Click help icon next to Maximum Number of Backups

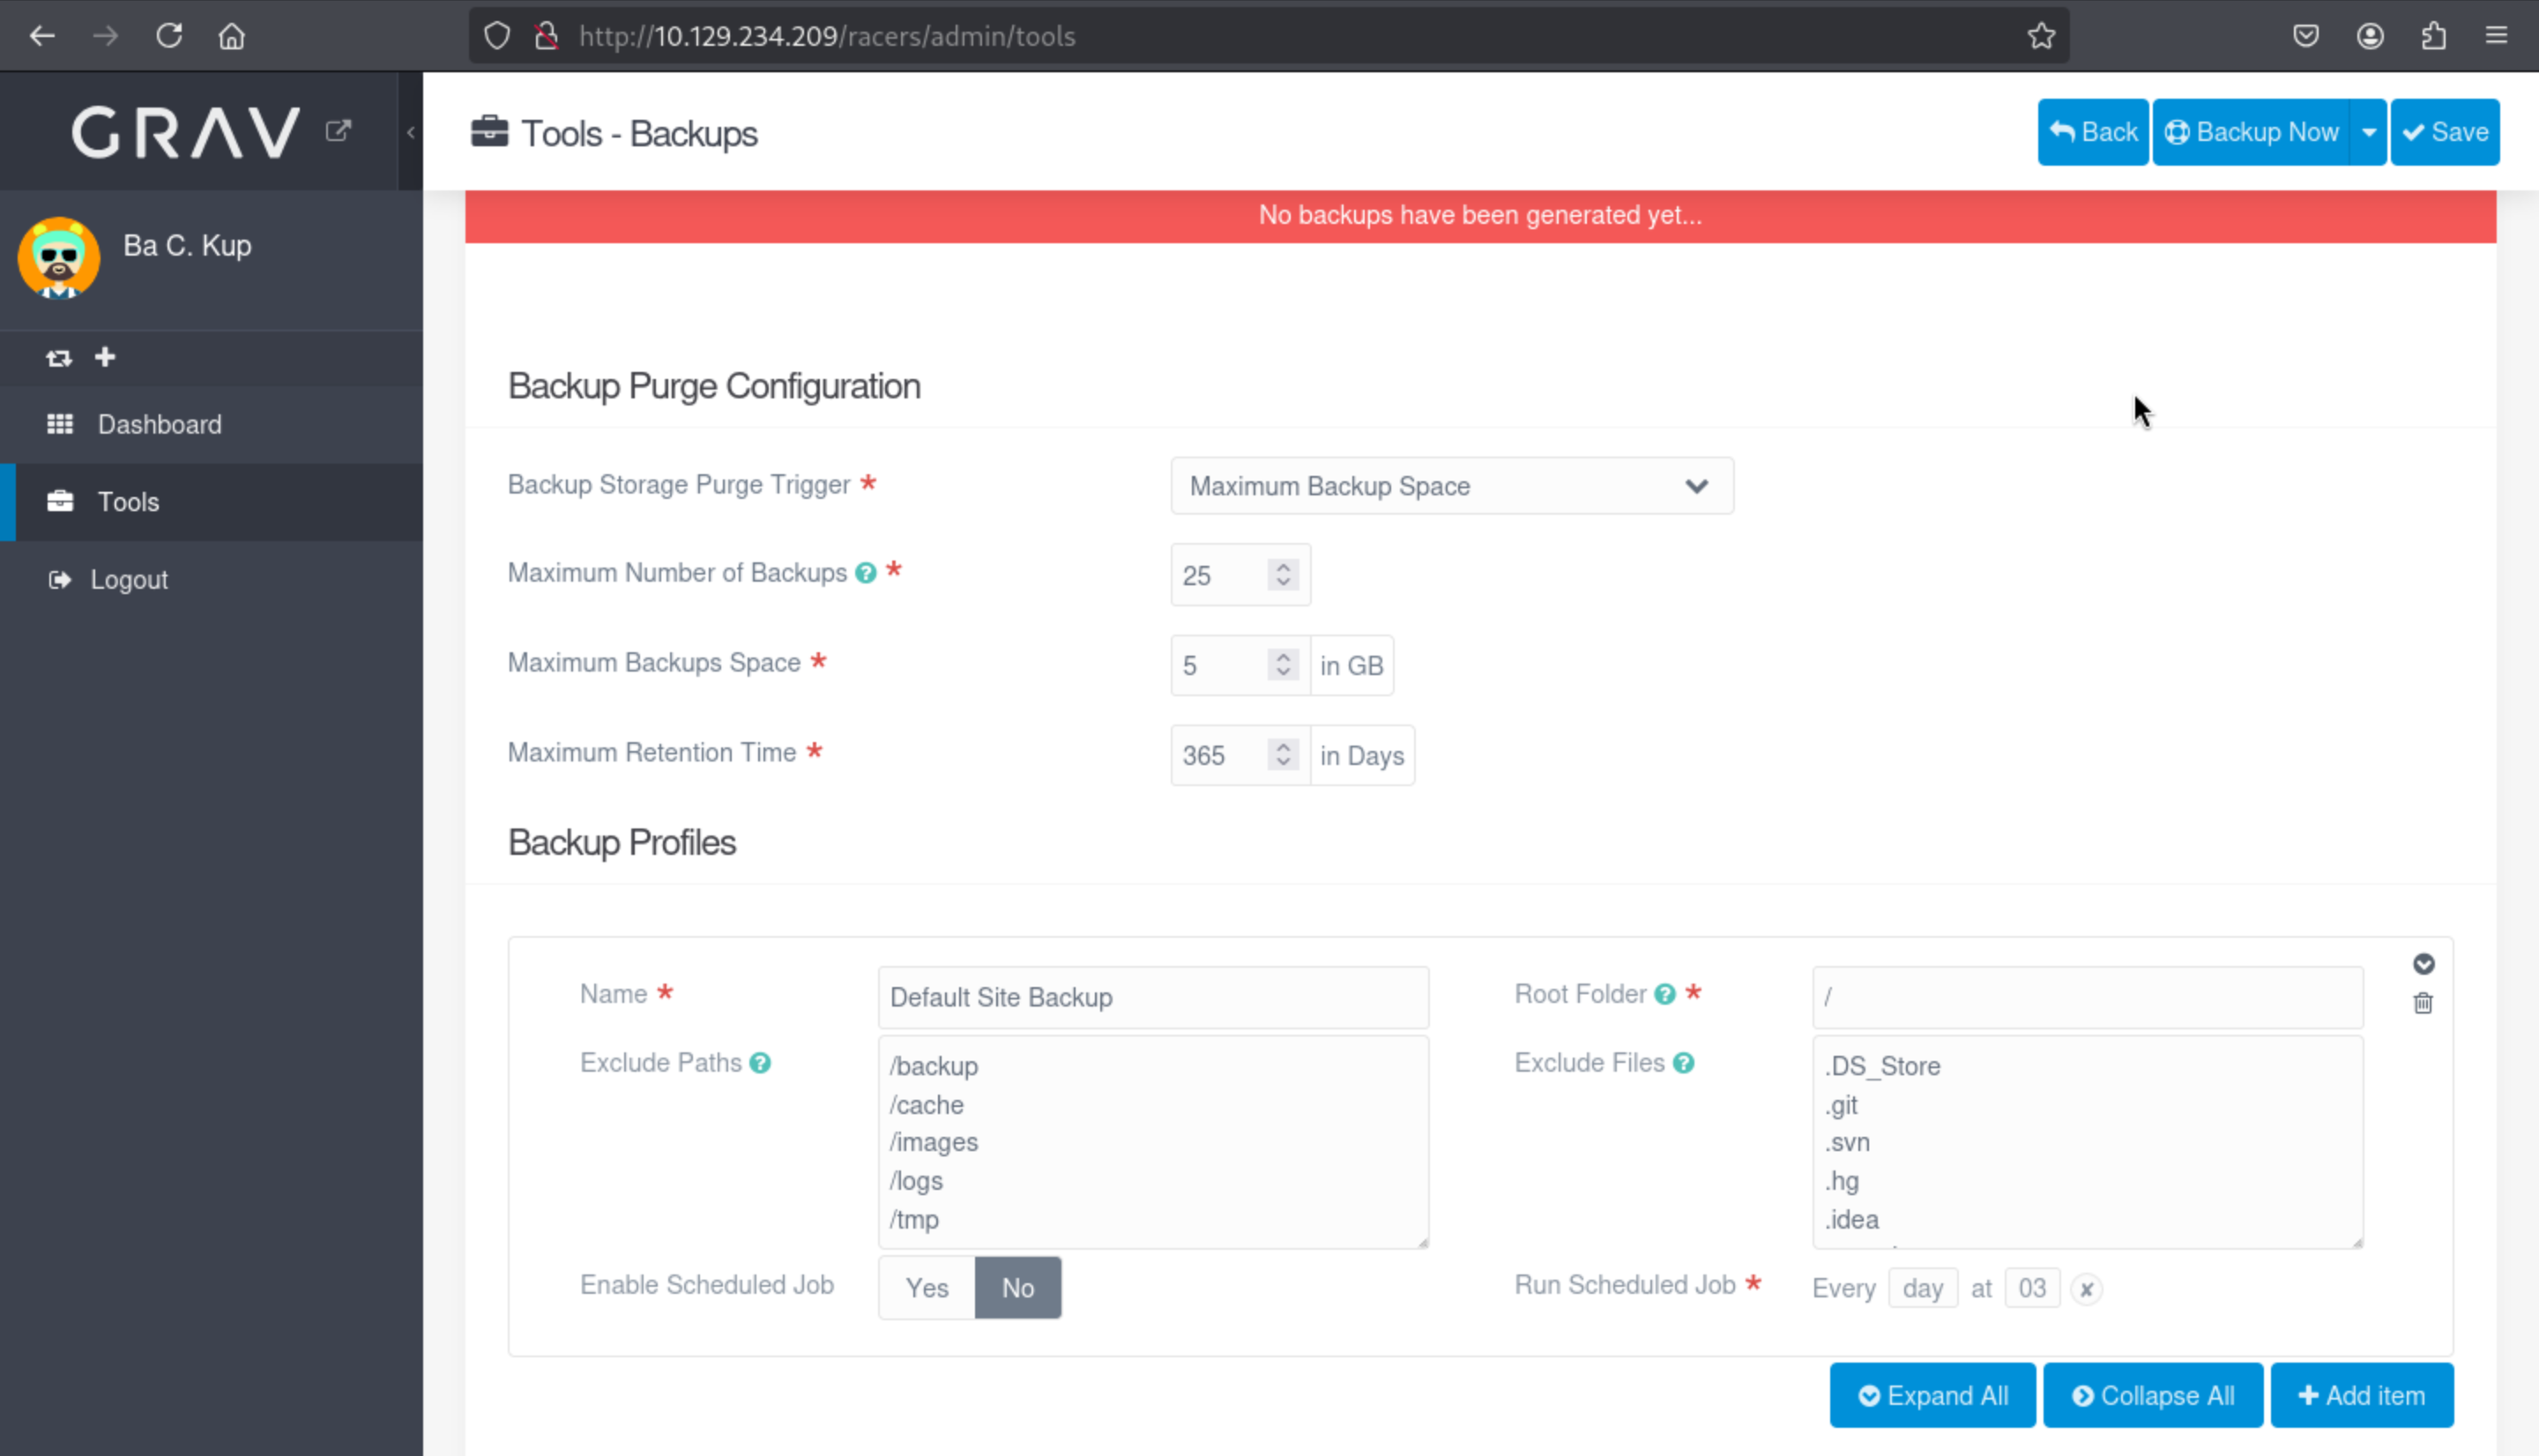tap(866, 573)
